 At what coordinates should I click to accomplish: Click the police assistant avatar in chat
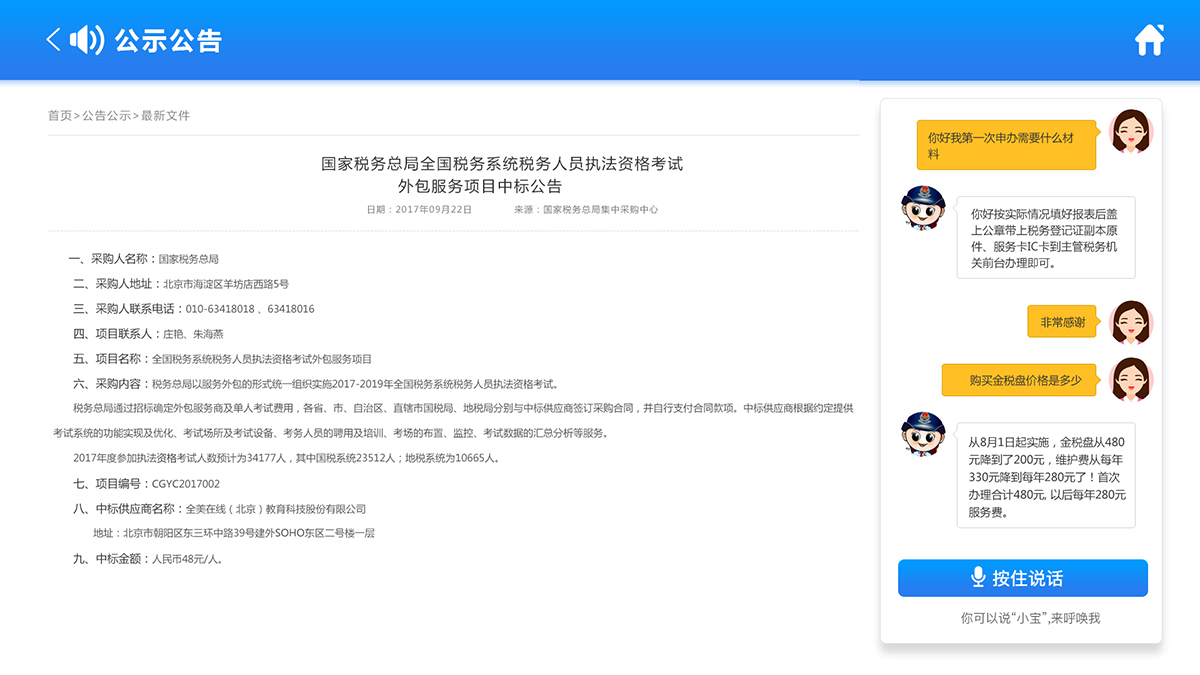coord(925,208)
